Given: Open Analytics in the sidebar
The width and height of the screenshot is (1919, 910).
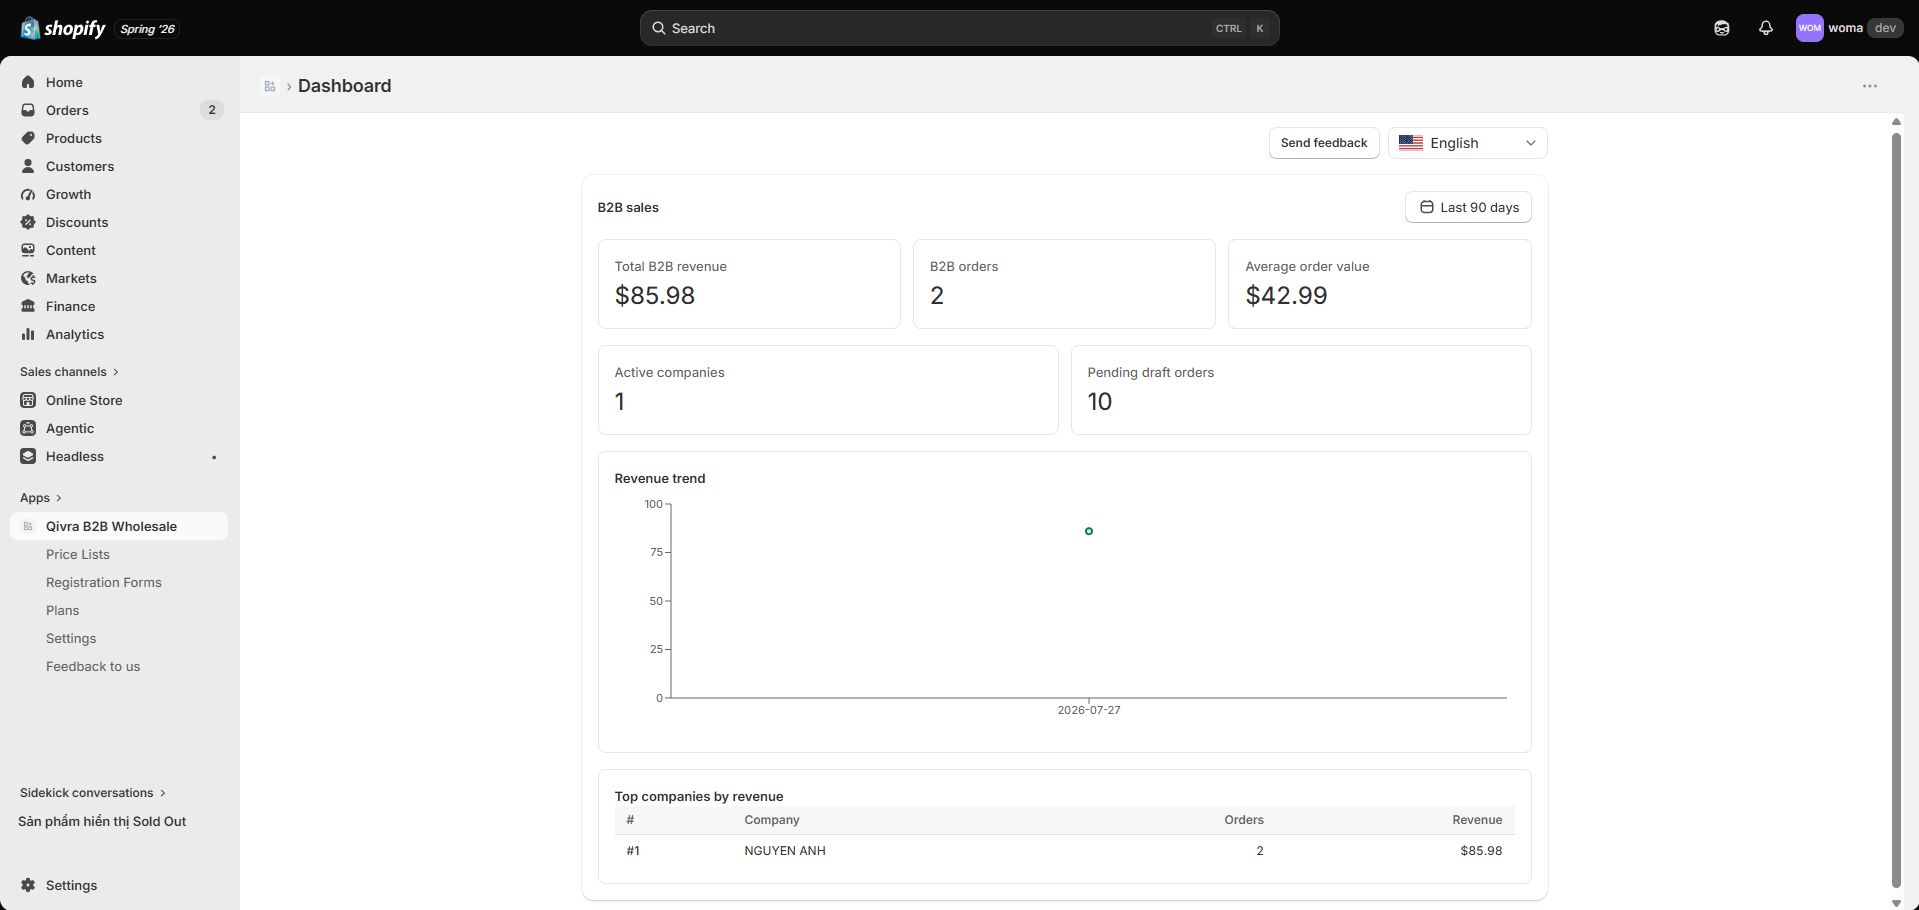Looking at the screenshot, I should (x=119, y=334).
